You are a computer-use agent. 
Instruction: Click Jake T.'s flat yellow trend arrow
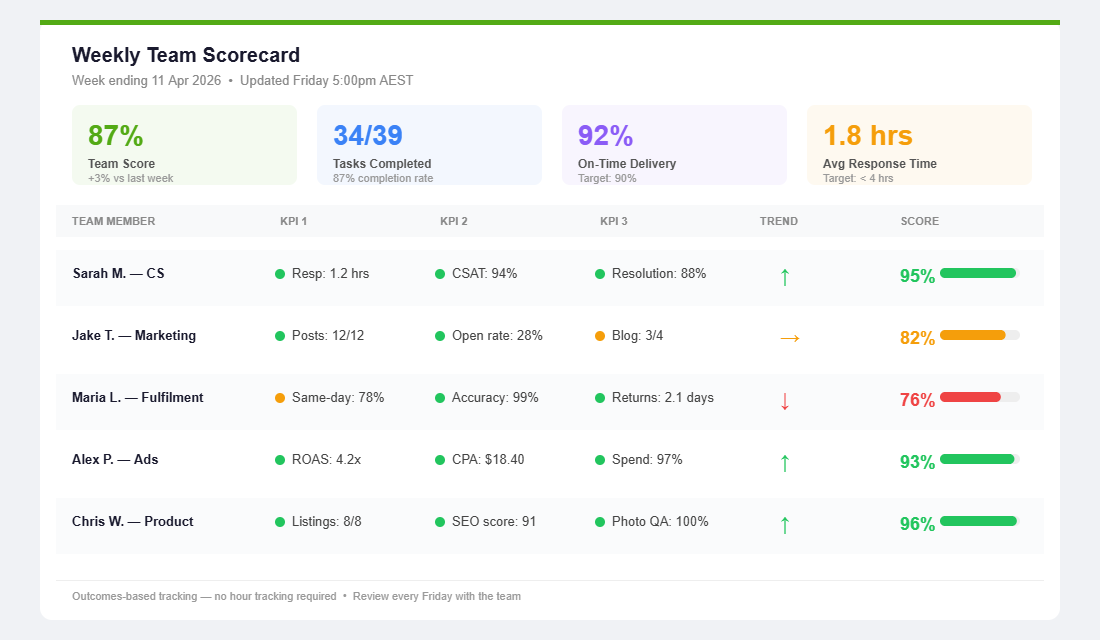pos(788,337)
